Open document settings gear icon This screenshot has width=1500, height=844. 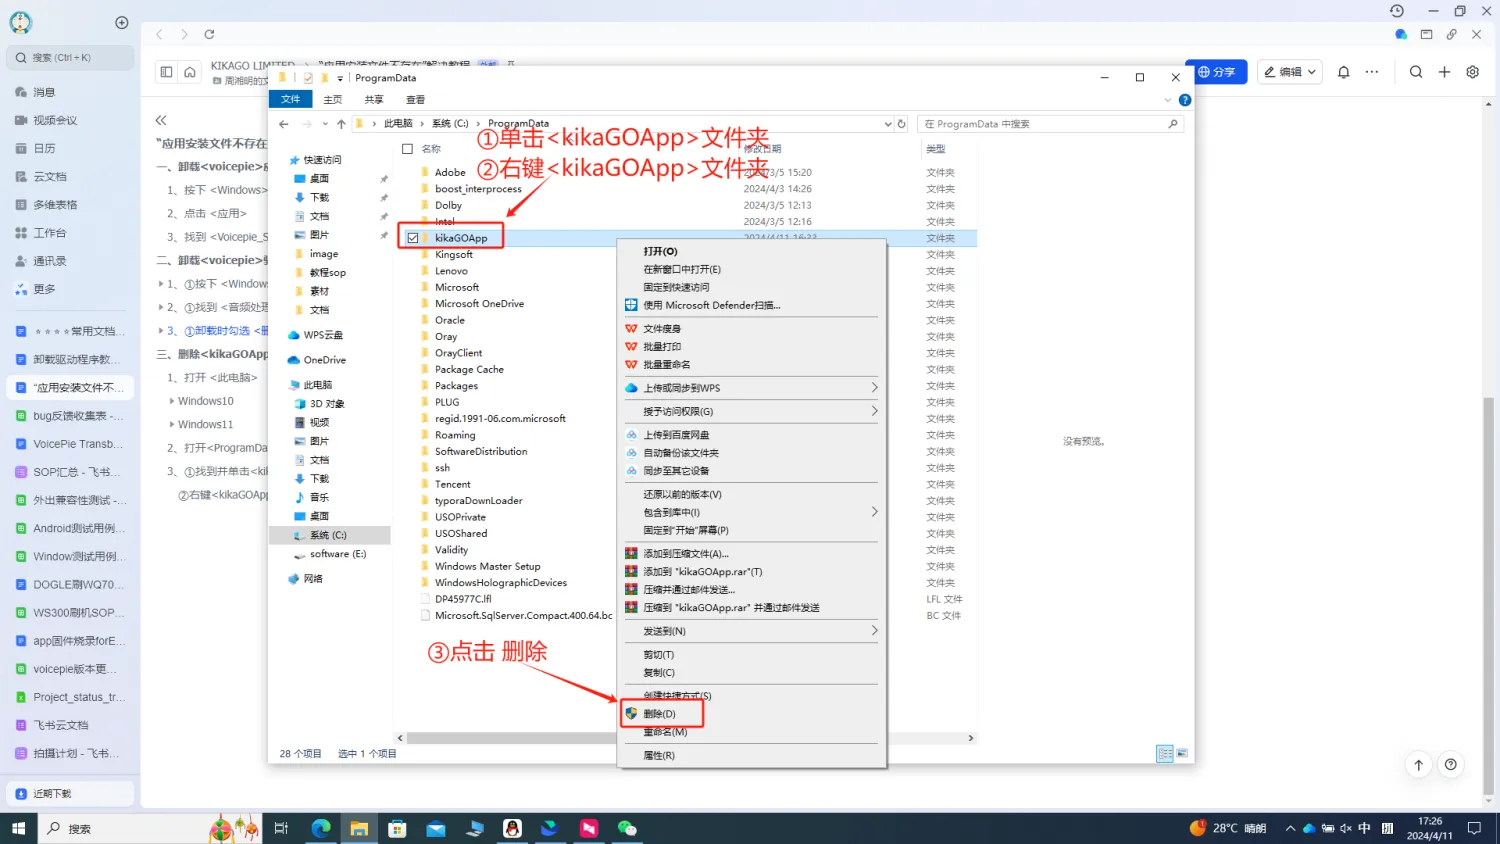1472,72
